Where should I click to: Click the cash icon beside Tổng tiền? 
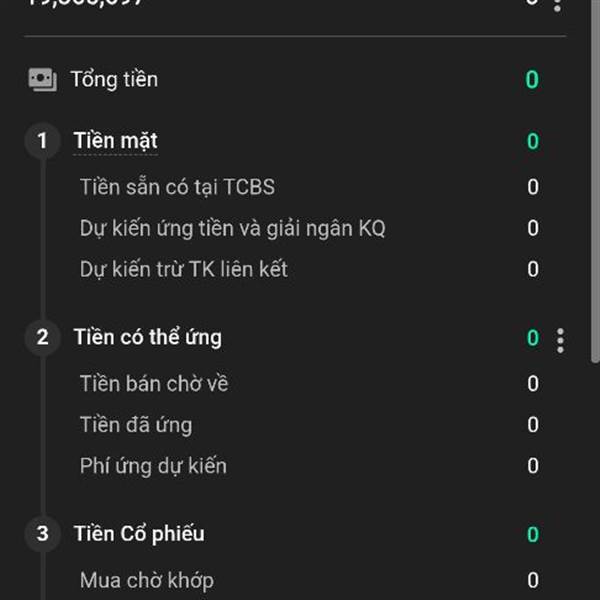point(42,80)
